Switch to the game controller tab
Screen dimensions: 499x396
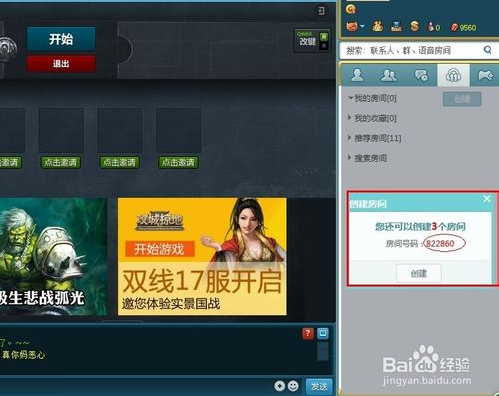485,76
